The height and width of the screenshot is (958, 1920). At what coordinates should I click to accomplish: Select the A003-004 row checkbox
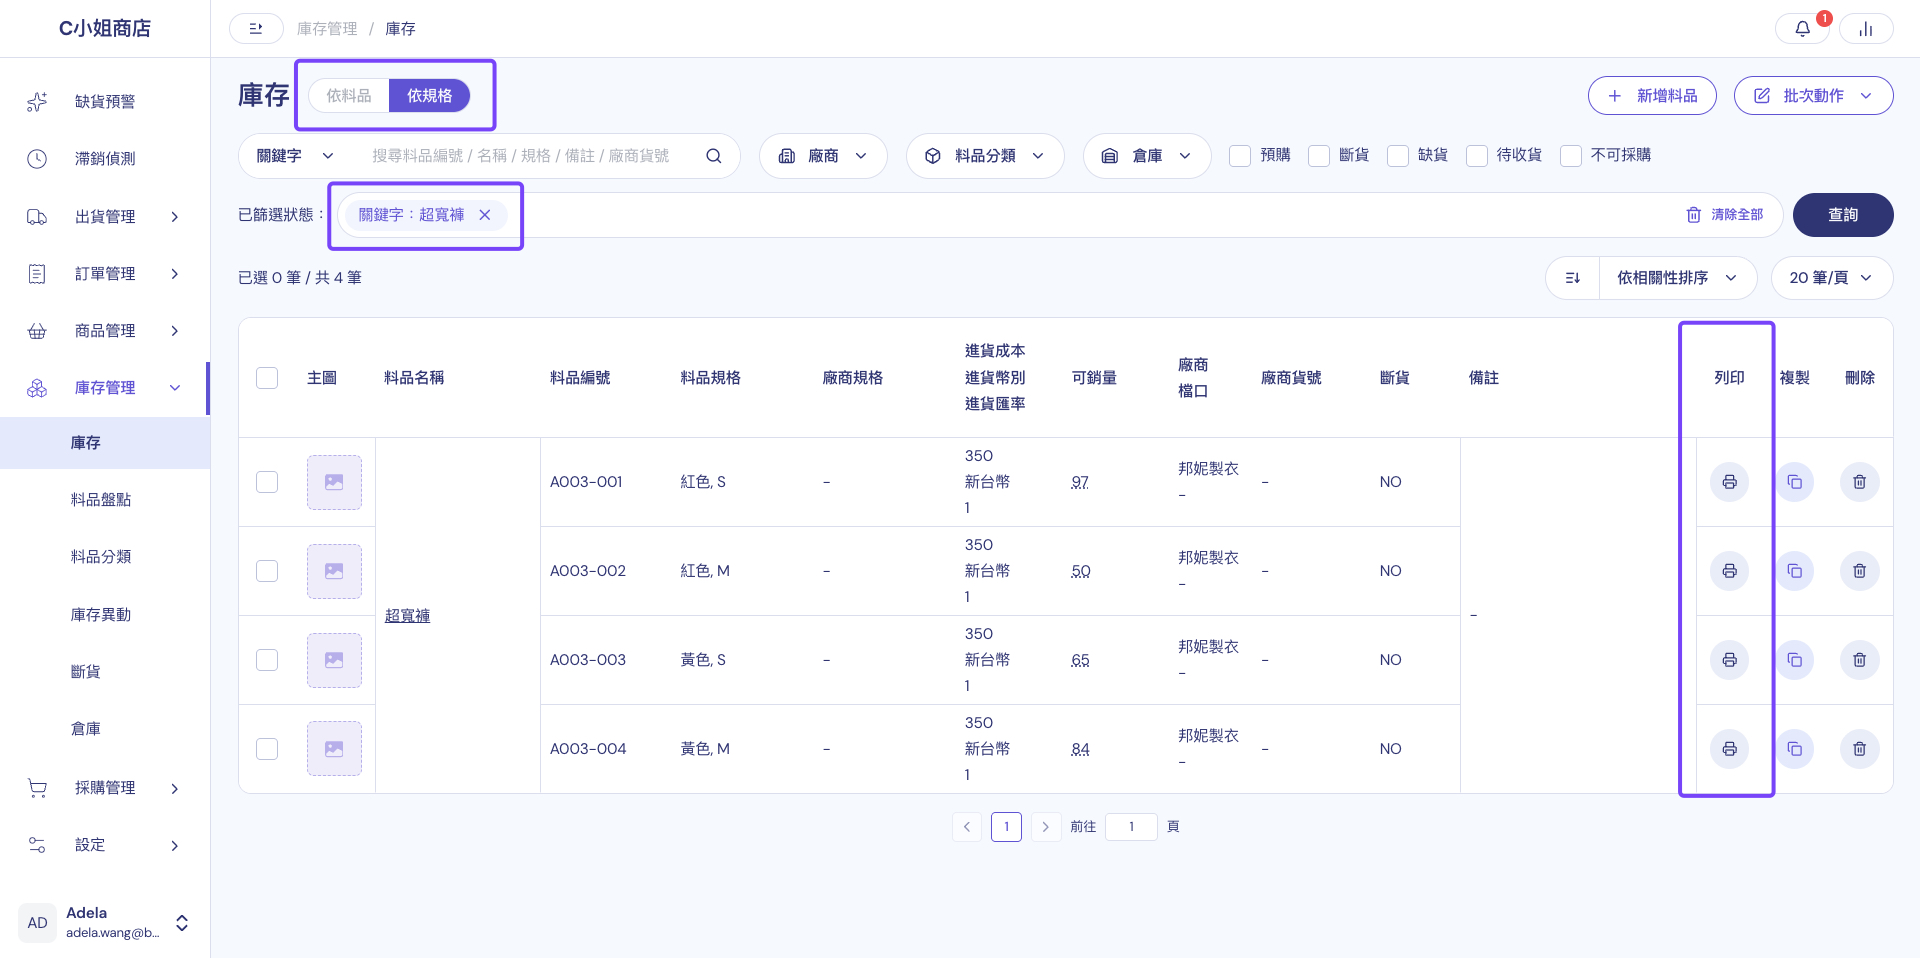click(x=267, y=749)
